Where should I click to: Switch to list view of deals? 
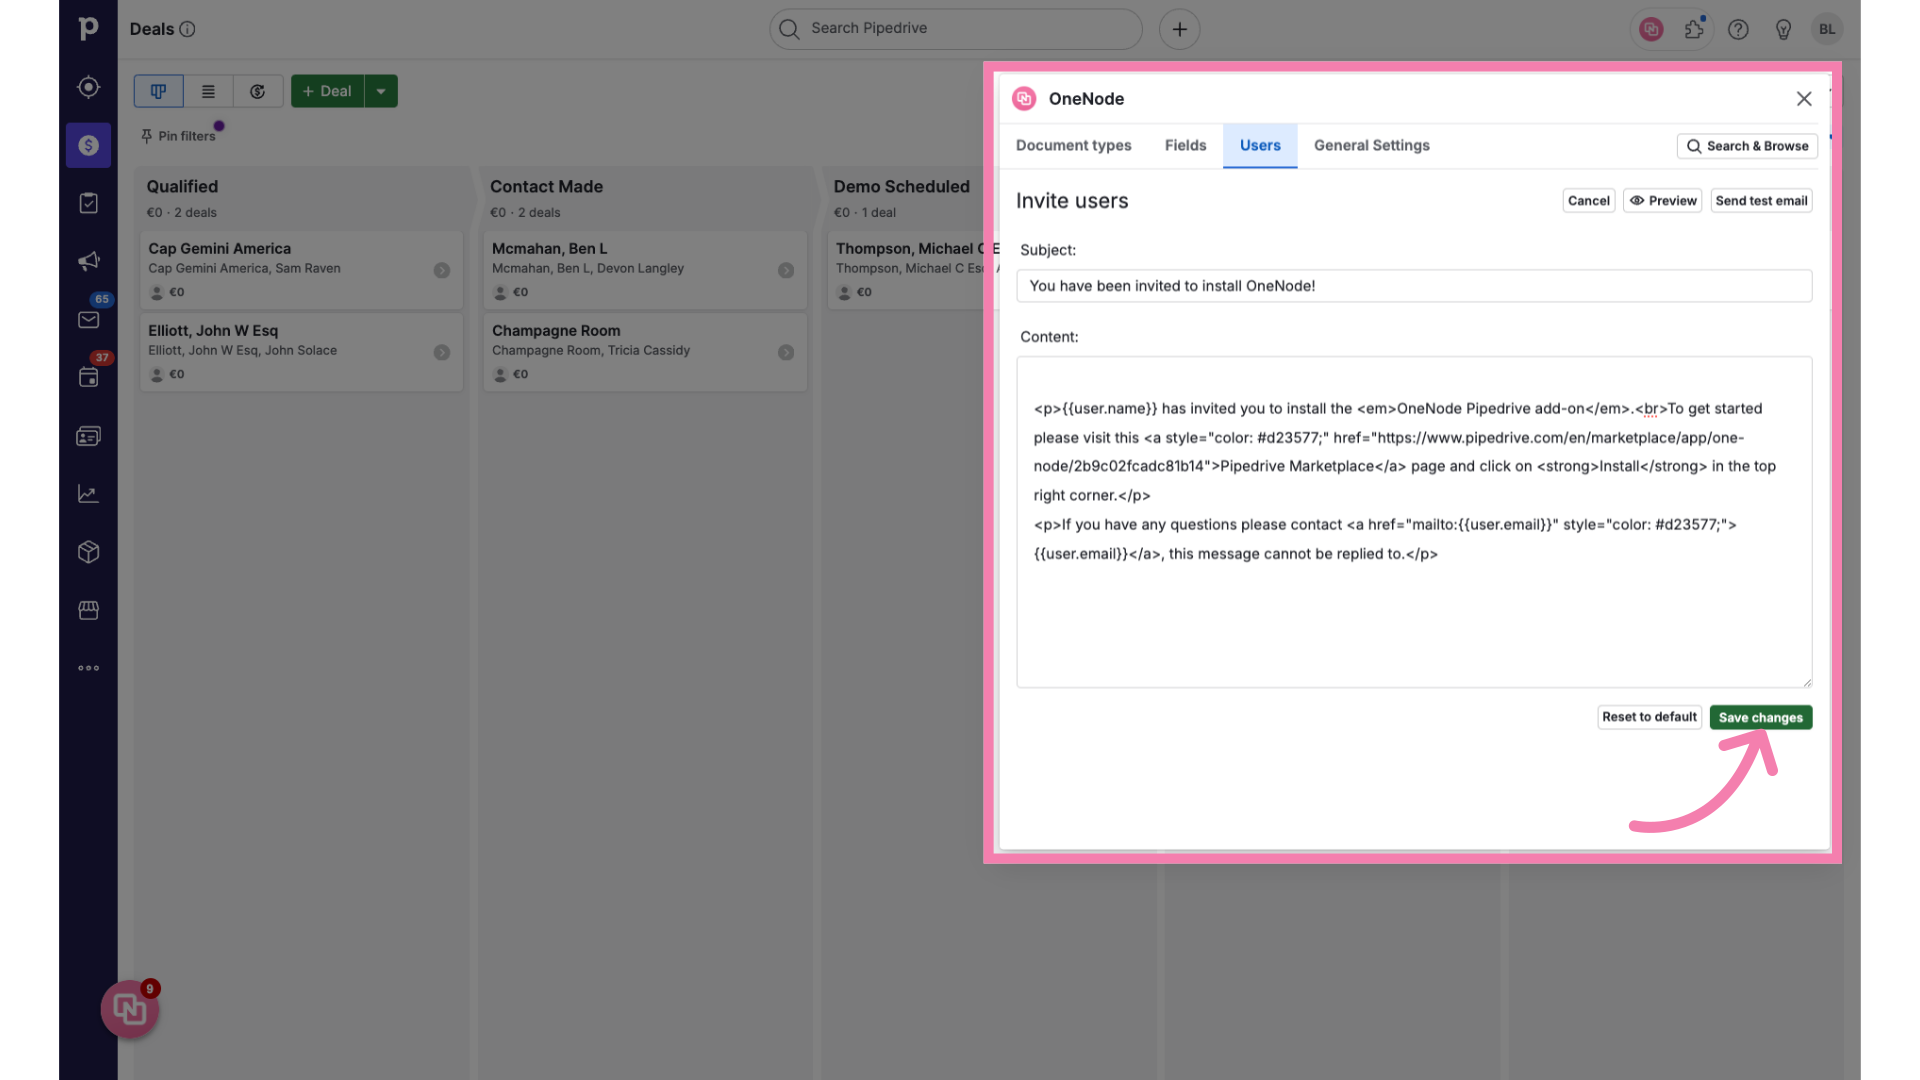pyautogui.click(x=208, y=91)
